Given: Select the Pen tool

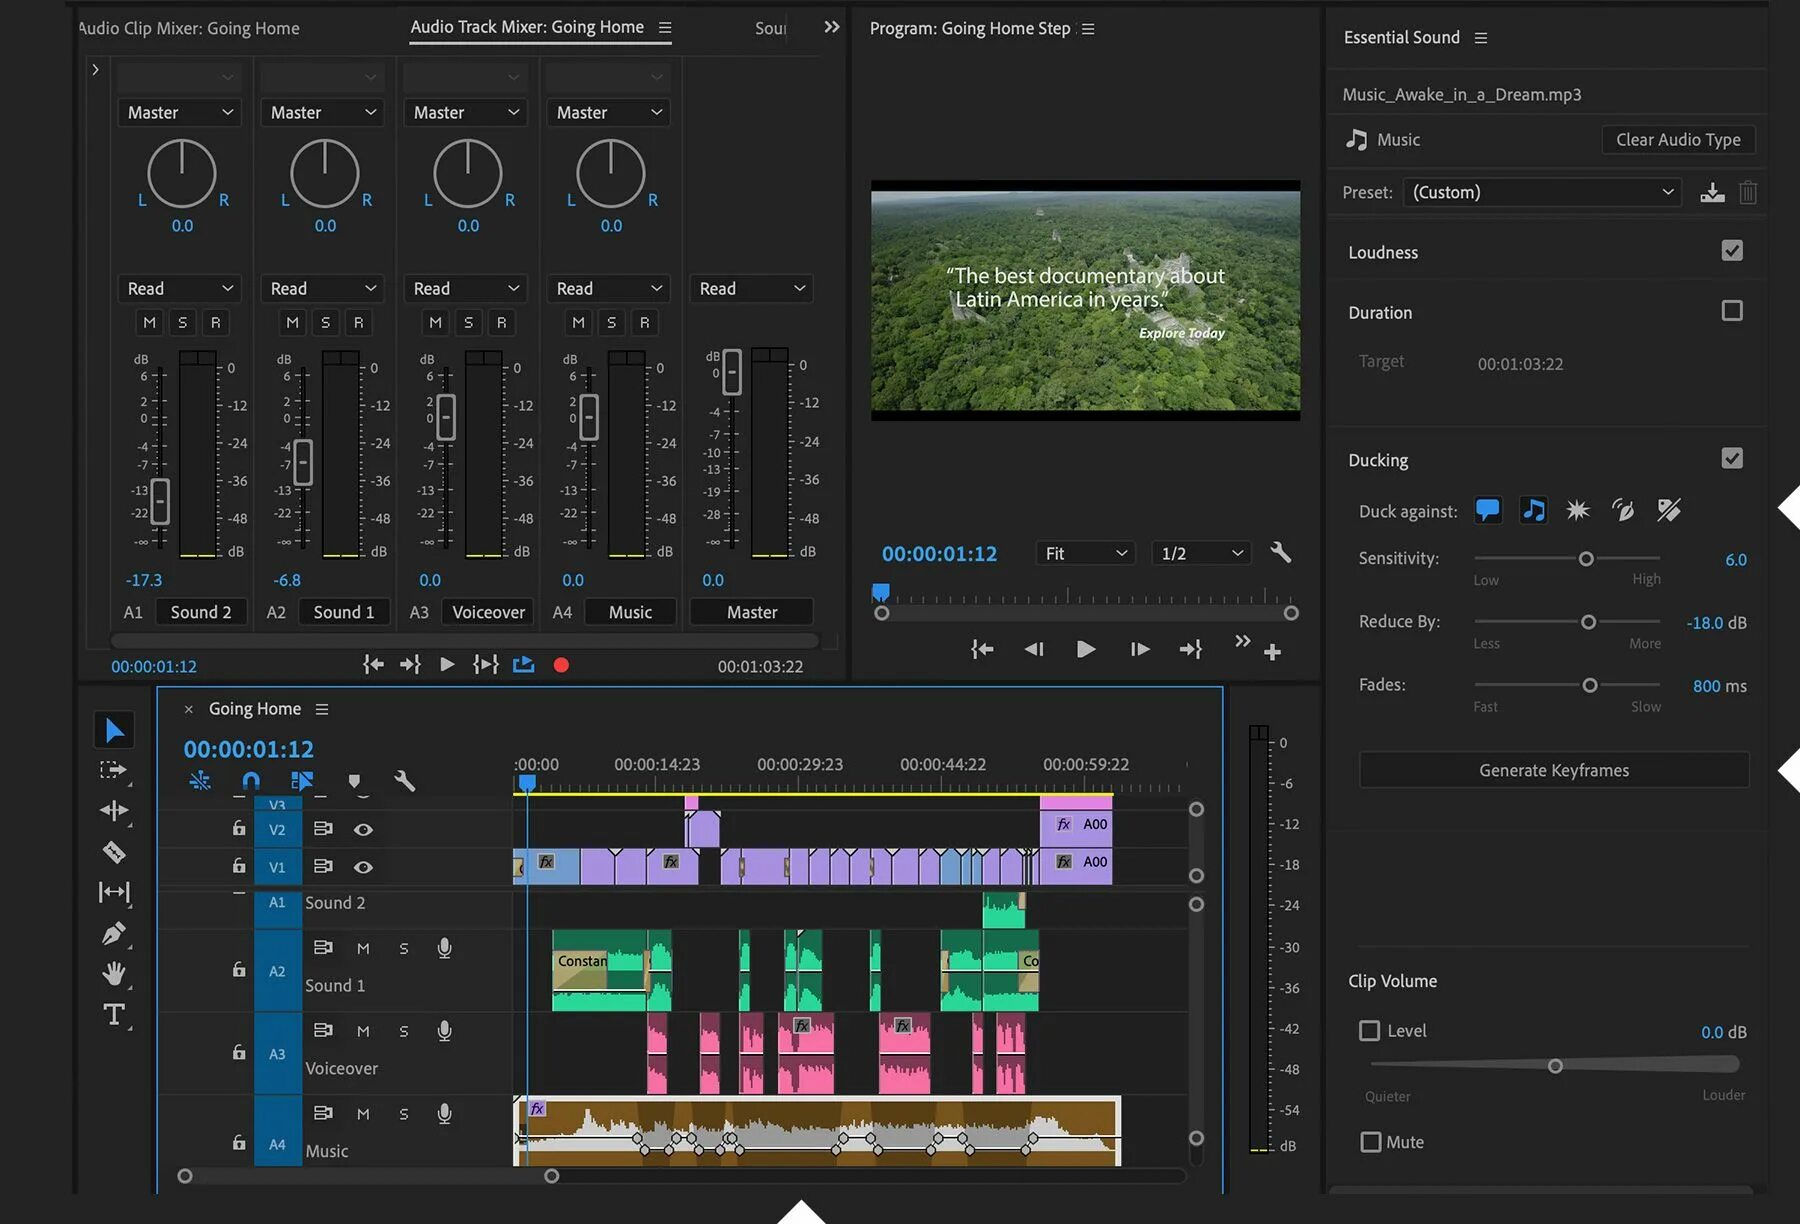Looking at the screenshot, I should coord(114,933).
